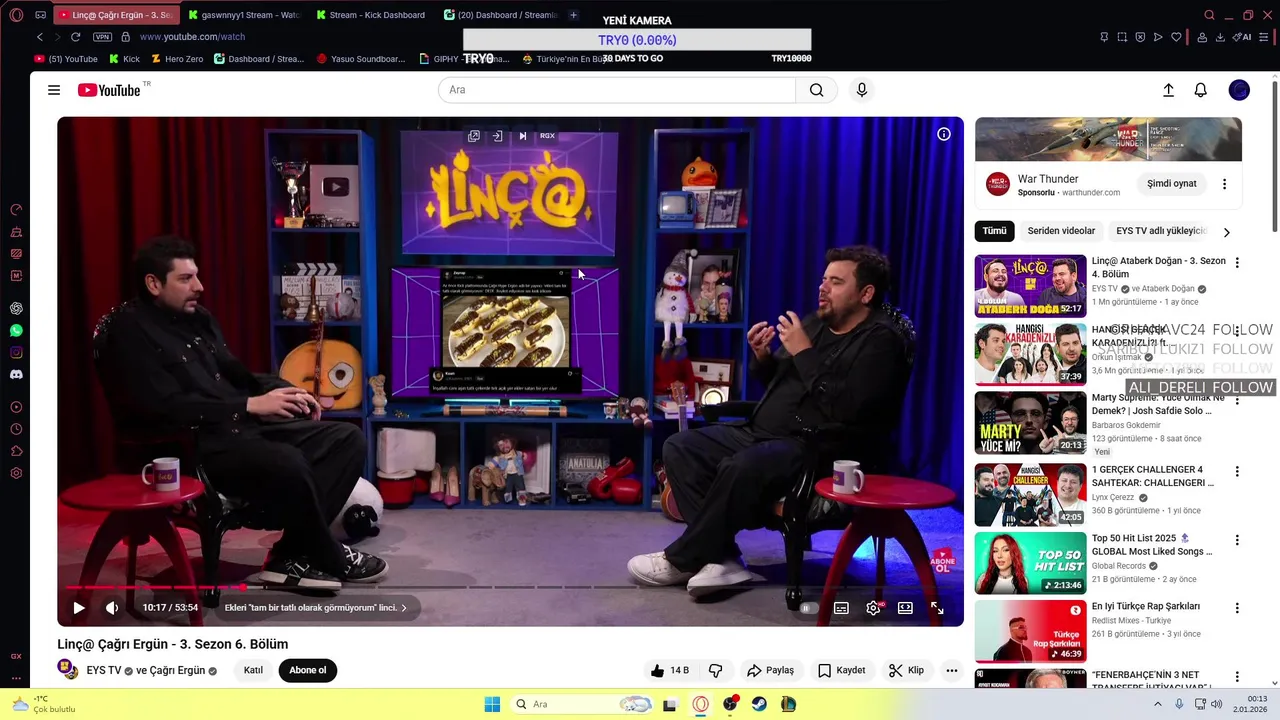Play the video with the play button

tap(79, 607)
